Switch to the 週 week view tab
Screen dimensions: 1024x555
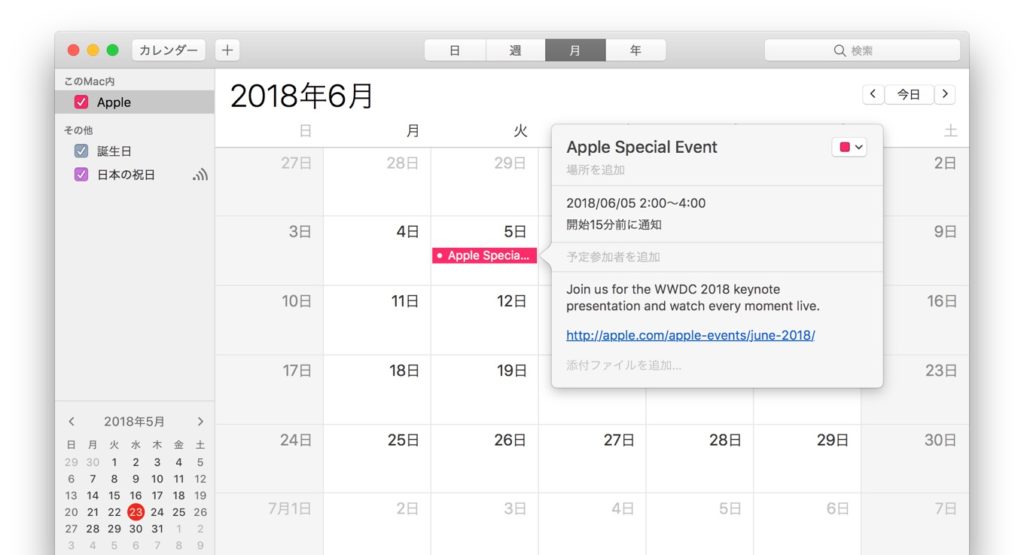tap(515, 50)
